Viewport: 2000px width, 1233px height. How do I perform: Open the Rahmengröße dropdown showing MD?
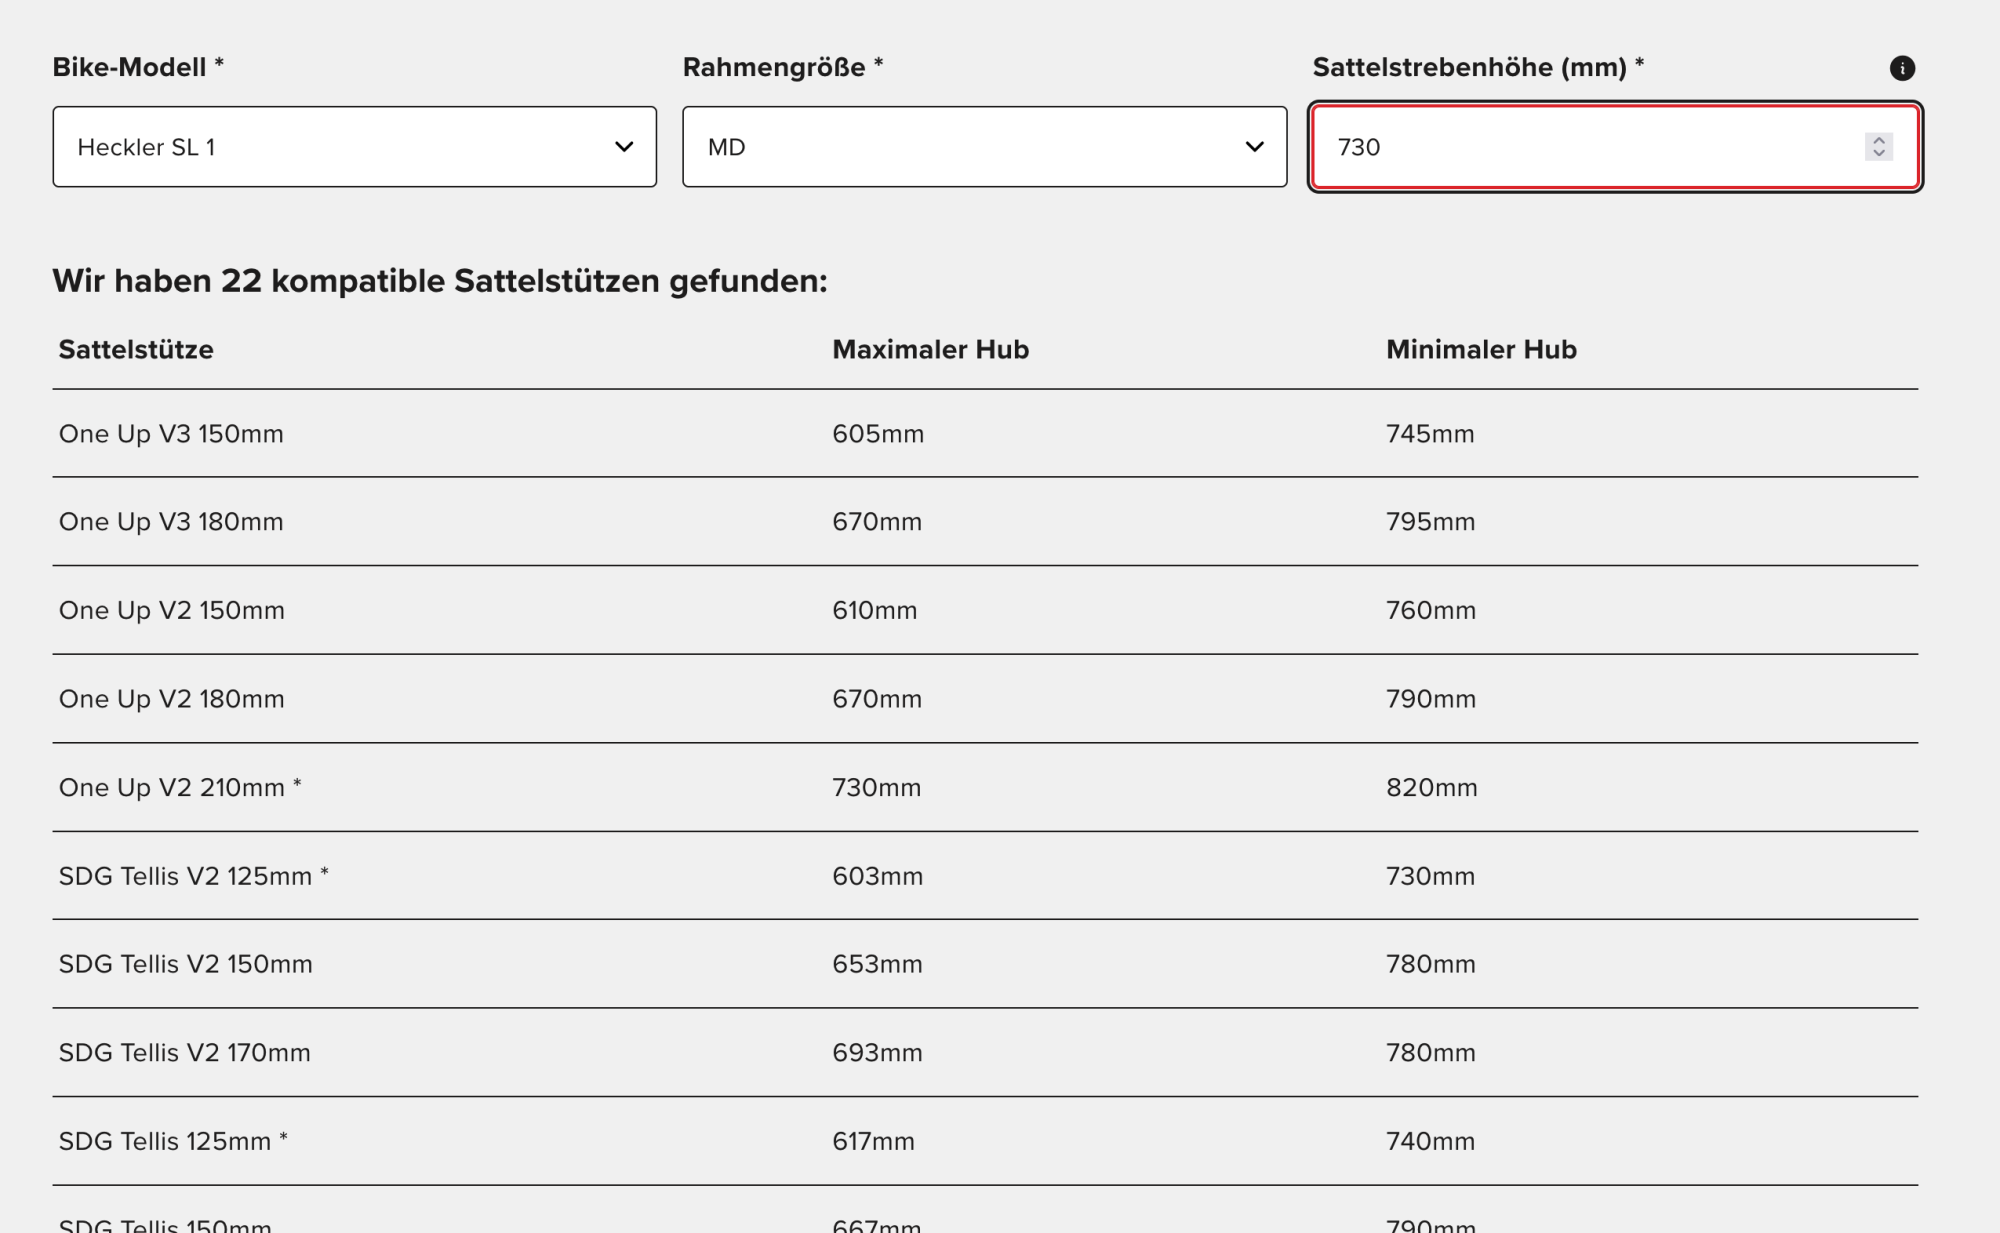pos(985,147)
